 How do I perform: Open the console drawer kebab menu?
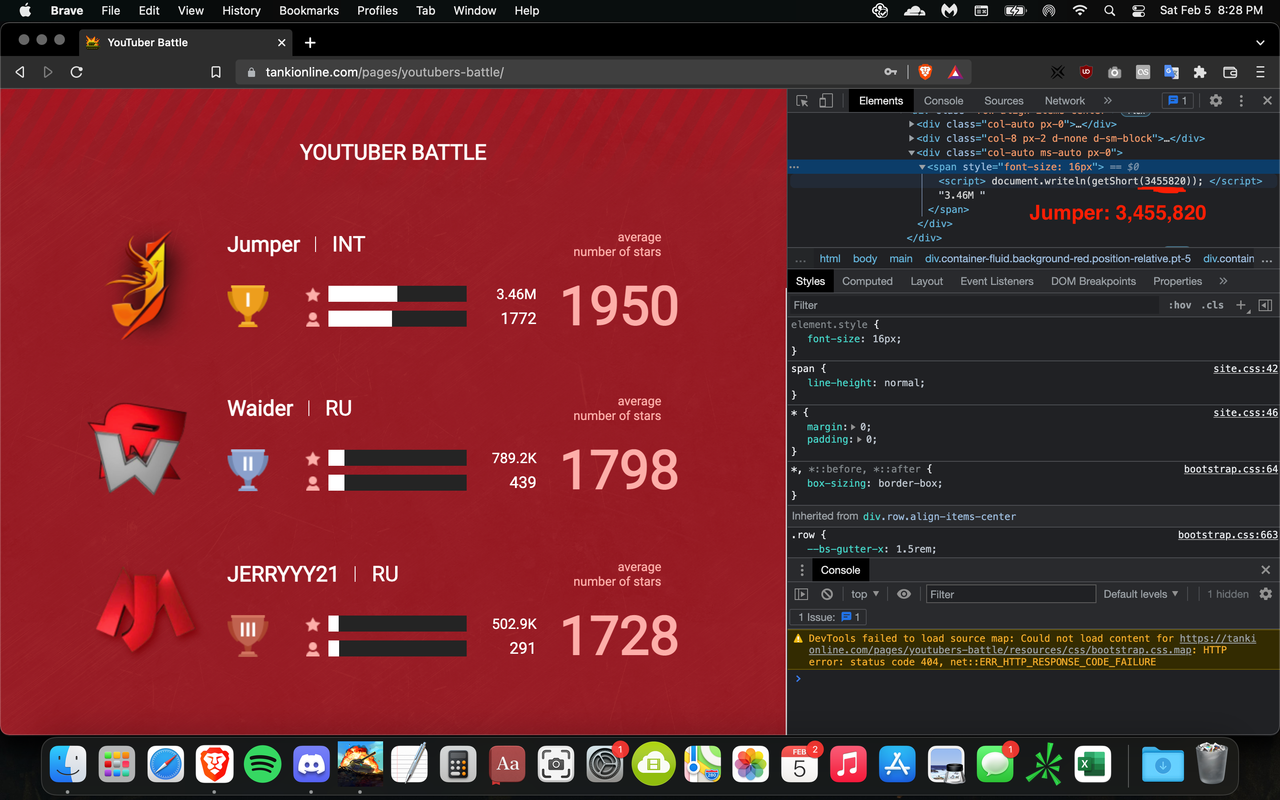(801, 570)
